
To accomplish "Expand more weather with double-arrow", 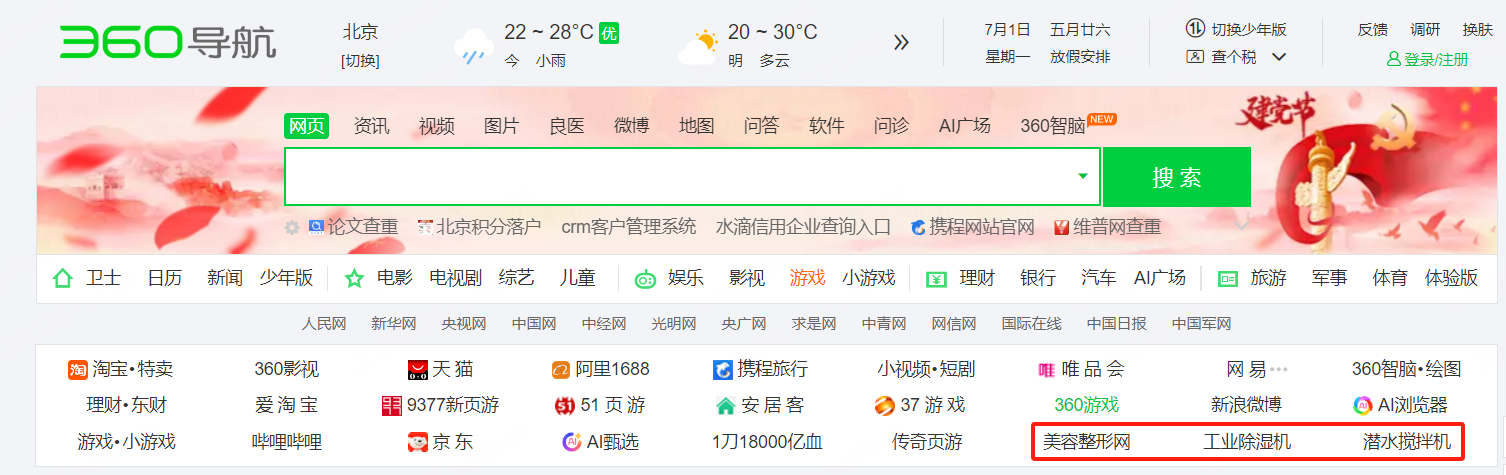I will coord(901,42).
